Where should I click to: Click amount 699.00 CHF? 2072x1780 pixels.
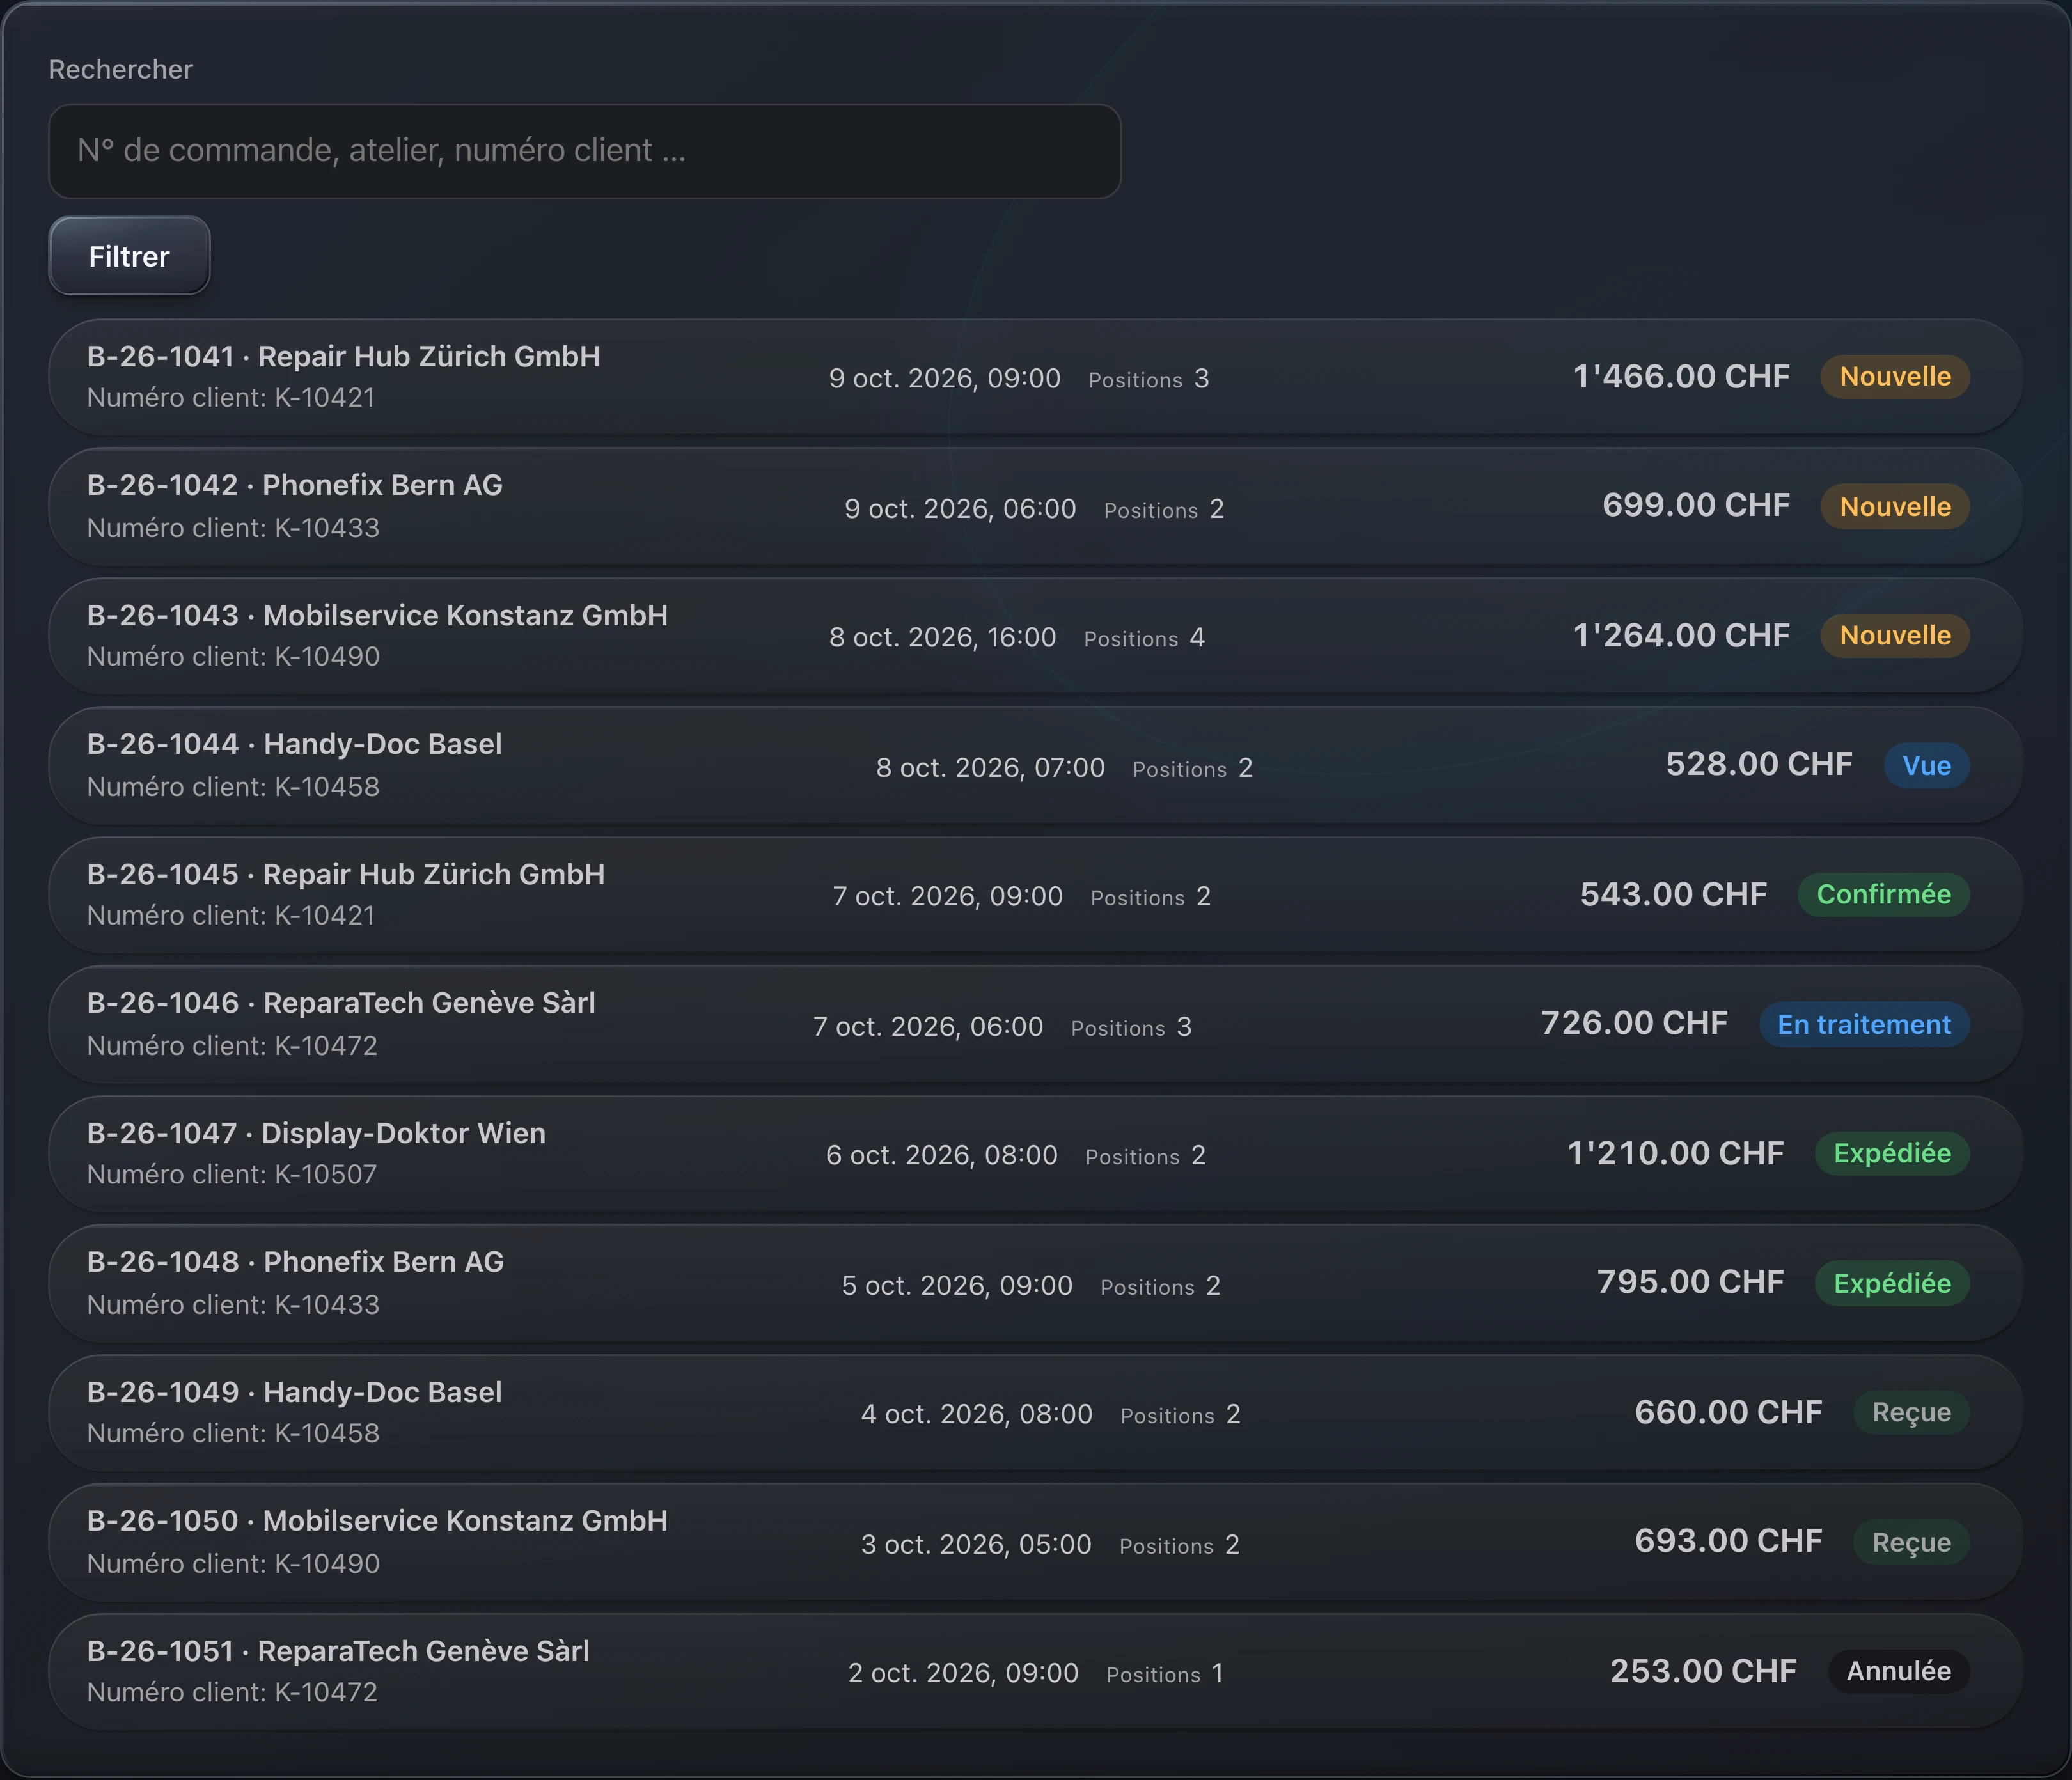pyautogui.click(x=1696, y=506)
